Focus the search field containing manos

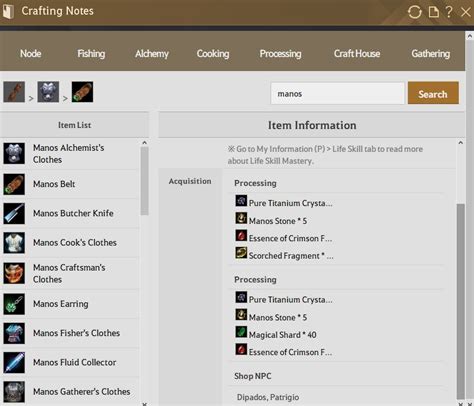click(x=337, y=94)
